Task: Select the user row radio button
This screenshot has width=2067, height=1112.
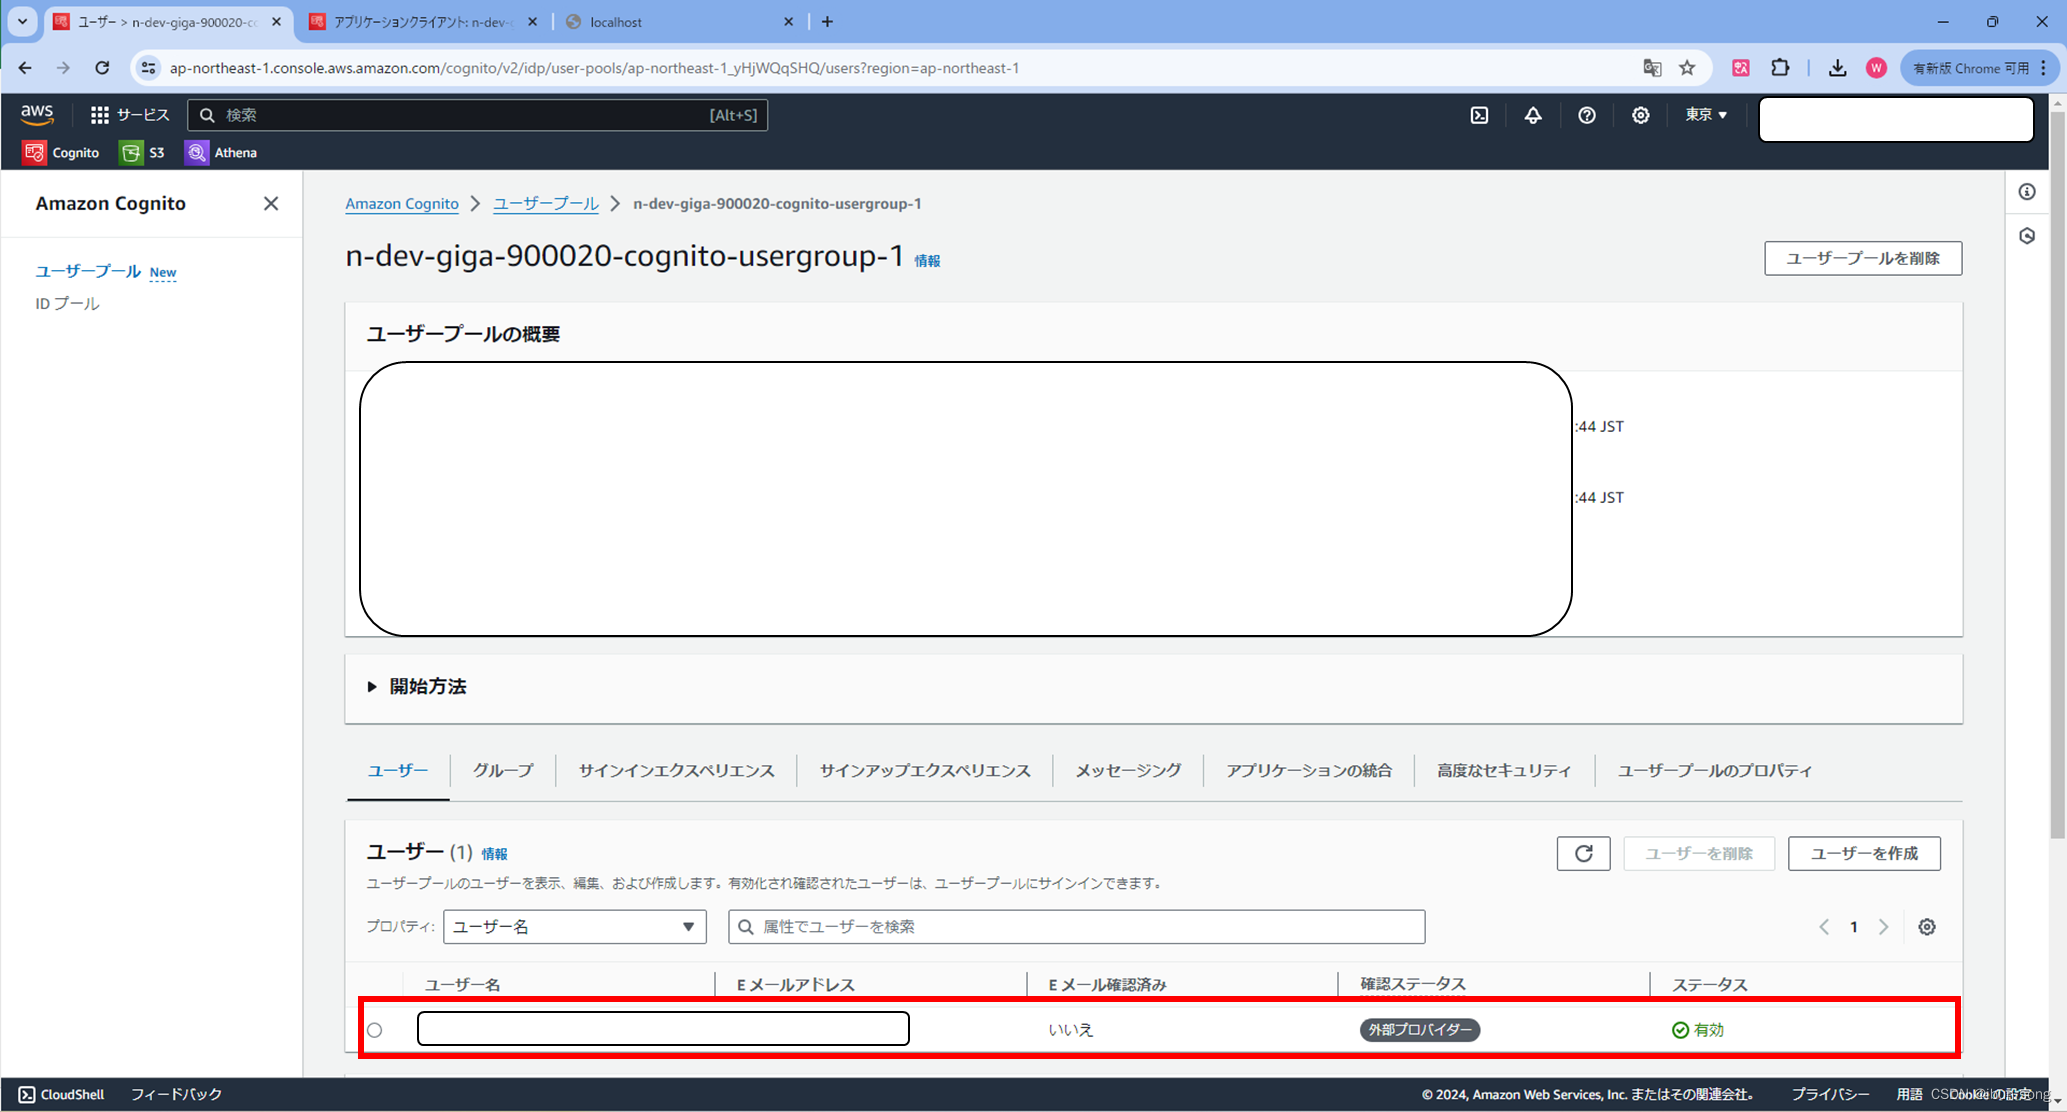Action: 375,1030
